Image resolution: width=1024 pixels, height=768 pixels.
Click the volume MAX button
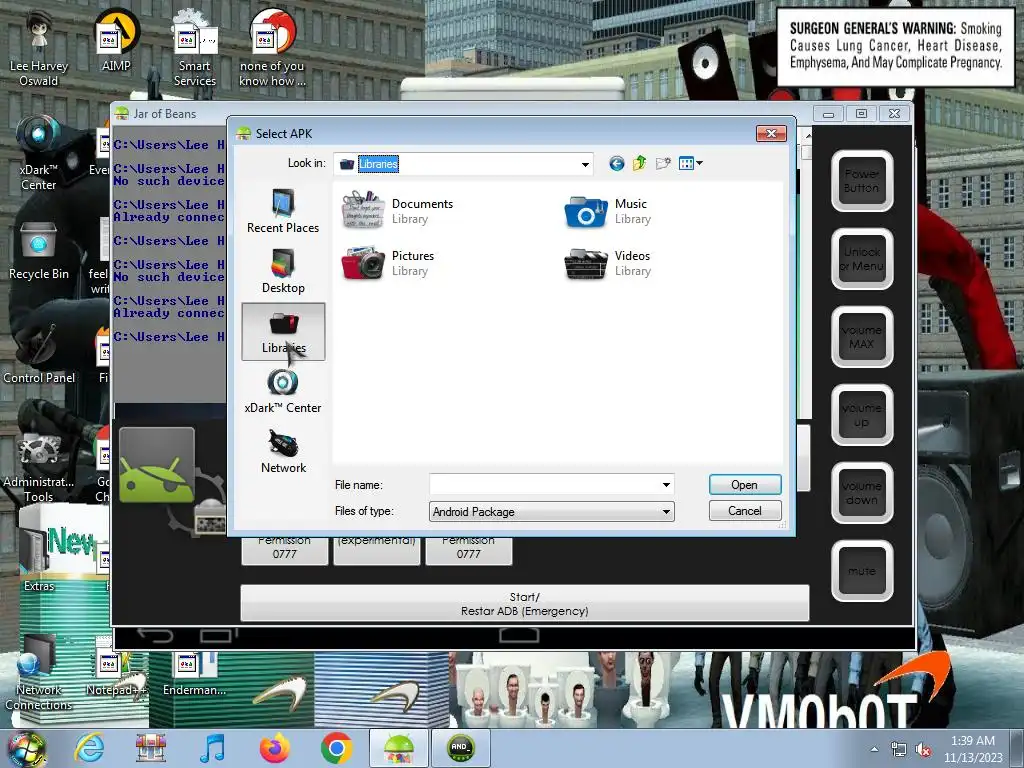pyautogui.click(x=862, y=337)
